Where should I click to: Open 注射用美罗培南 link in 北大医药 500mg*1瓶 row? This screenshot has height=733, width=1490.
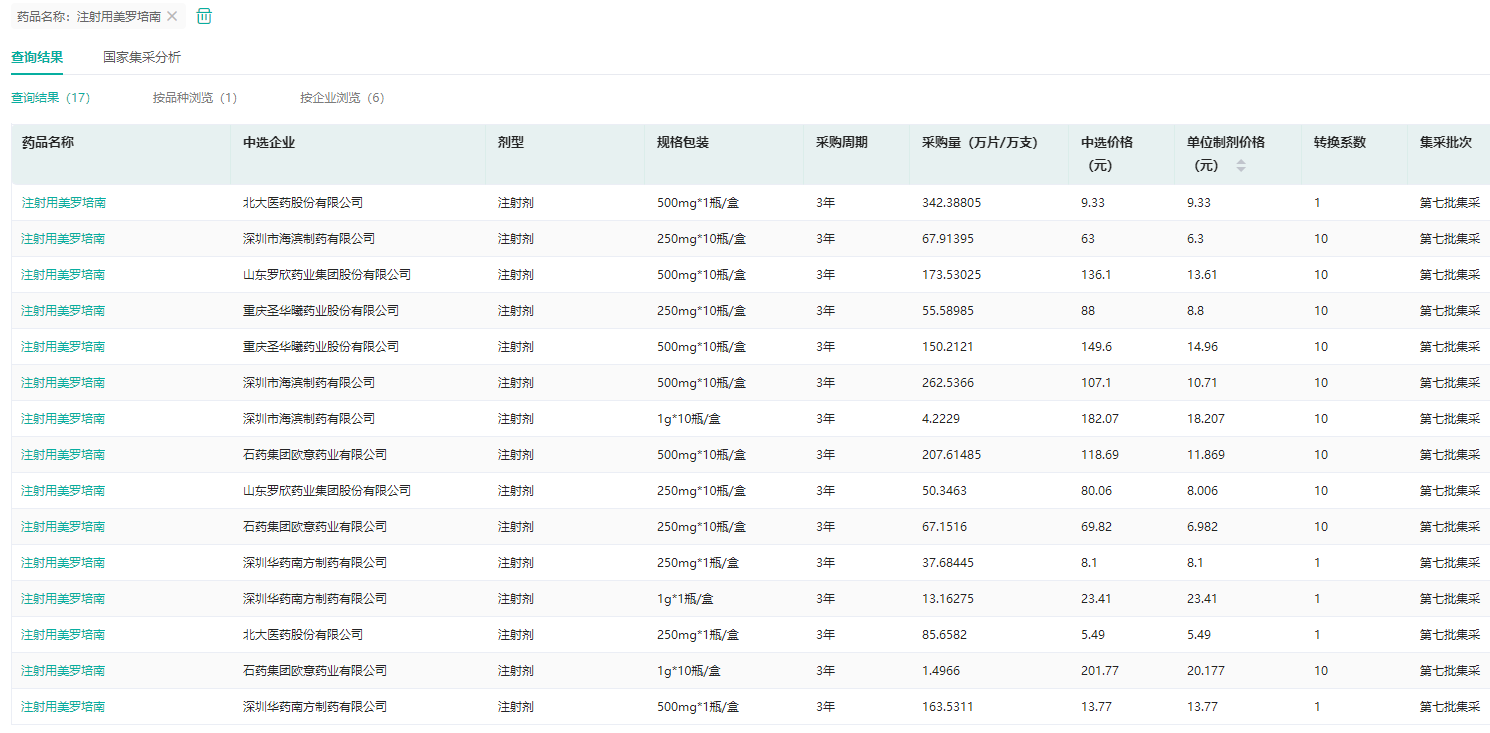coord(64,202)
